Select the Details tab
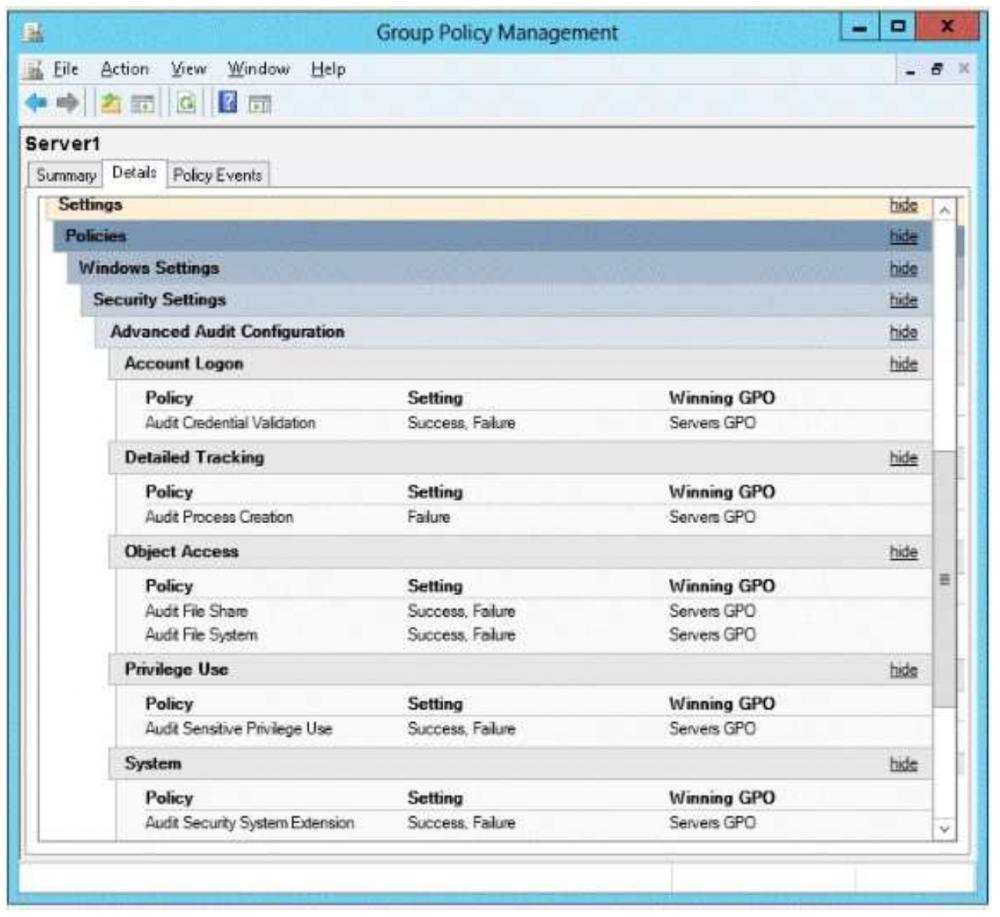 pos(135,173)
